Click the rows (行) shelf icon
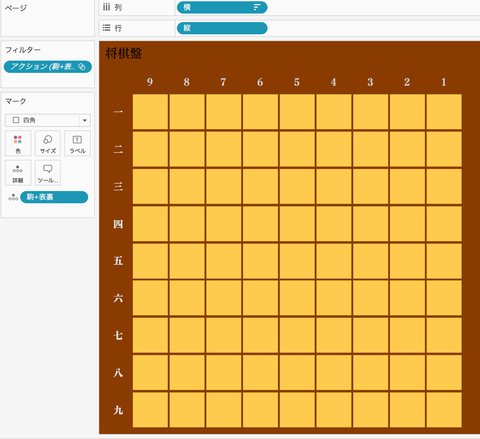480x439 pixels. (106, 28)
